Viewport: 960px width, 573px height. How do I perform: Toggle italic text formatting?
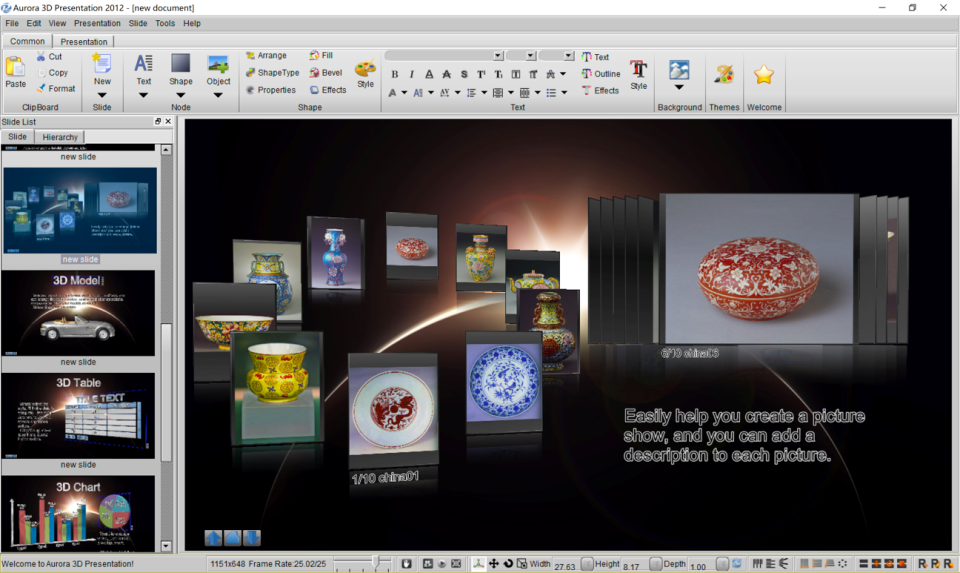pyautogui.click(x=411, y=74)
